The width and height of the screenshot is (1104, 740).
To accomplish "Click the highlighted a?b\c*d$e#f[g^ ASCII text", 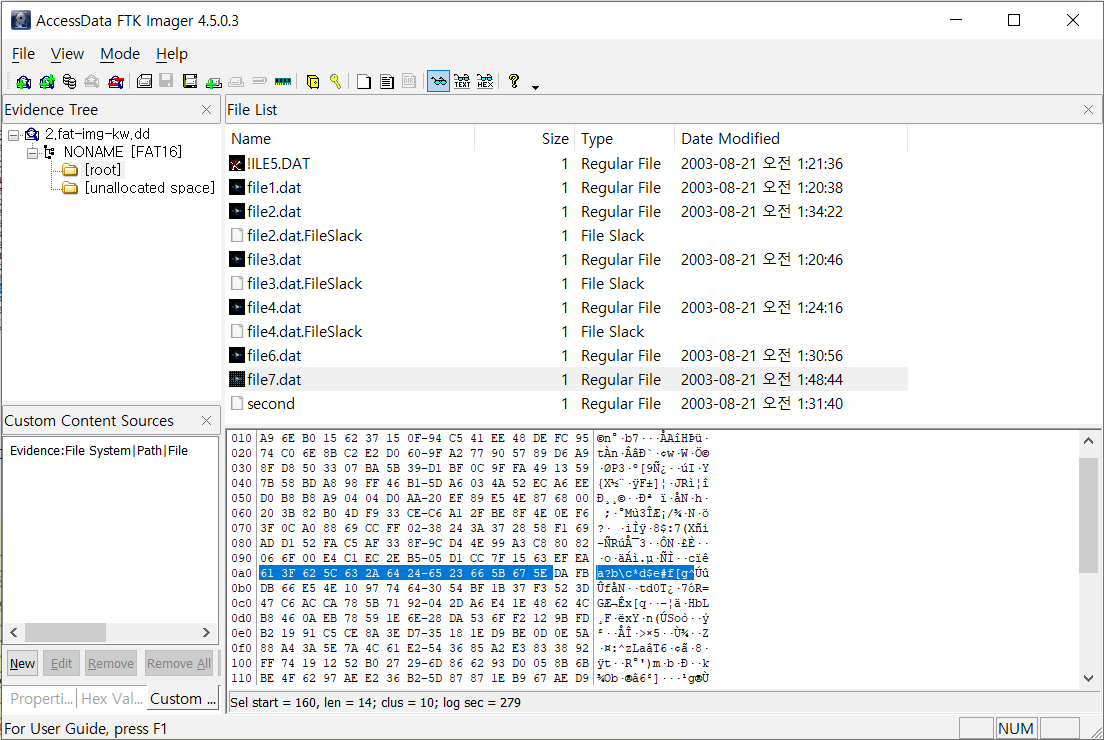I will pos(645,573).
